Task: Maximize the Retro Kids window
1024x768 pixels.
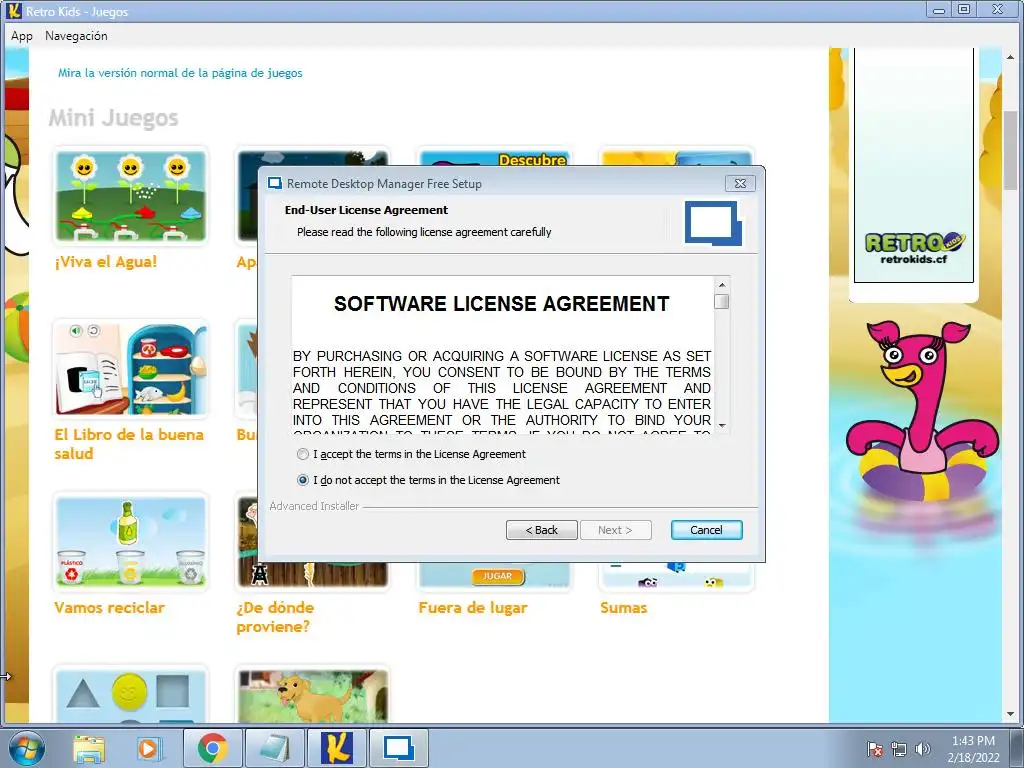Action: 964,9
